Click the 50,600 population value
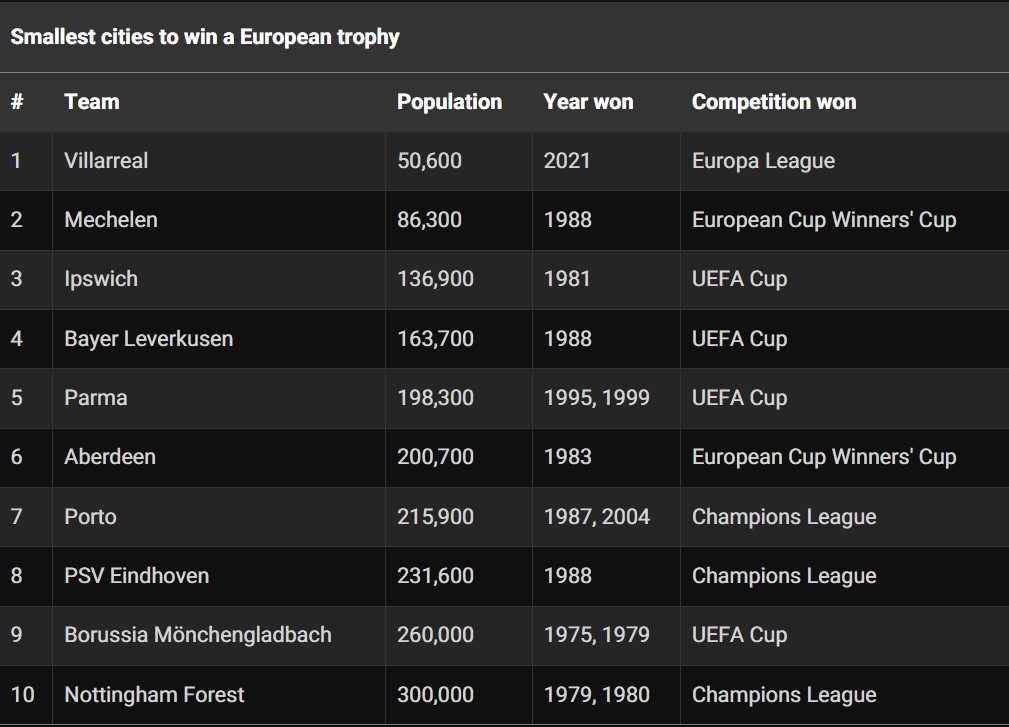Screen dimensions: 1009x727 [429, 160]
